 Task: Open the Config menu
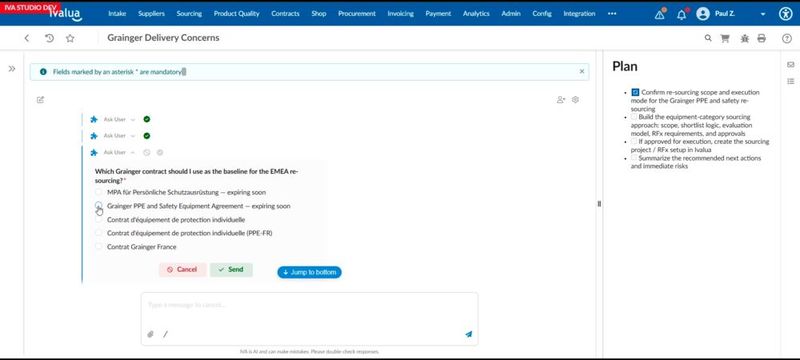tap(542, 14)
